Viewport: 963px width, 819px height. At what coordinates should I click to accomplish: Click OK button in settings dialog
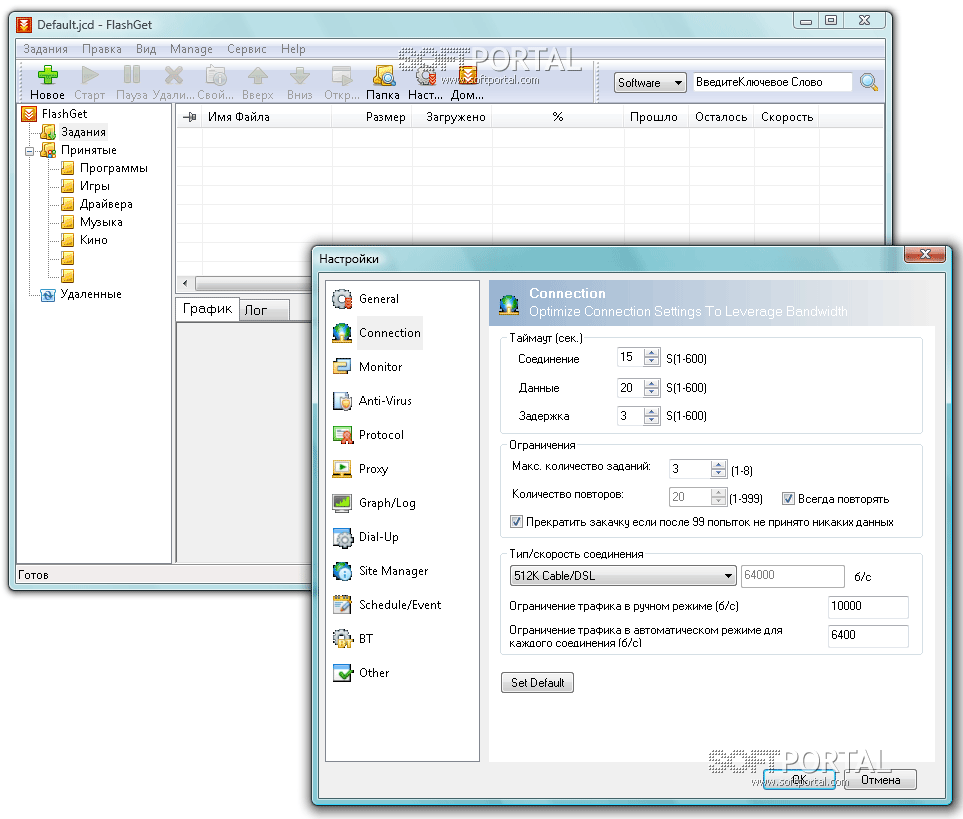click(x=799, y=780)
